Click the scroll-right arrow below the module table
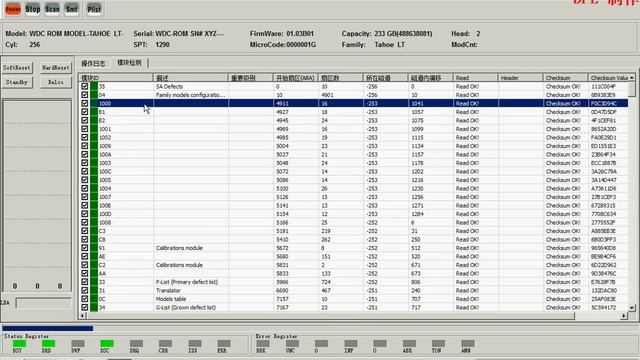The height and width of the screenshot is (360, 640). click(x=624, y=316)
